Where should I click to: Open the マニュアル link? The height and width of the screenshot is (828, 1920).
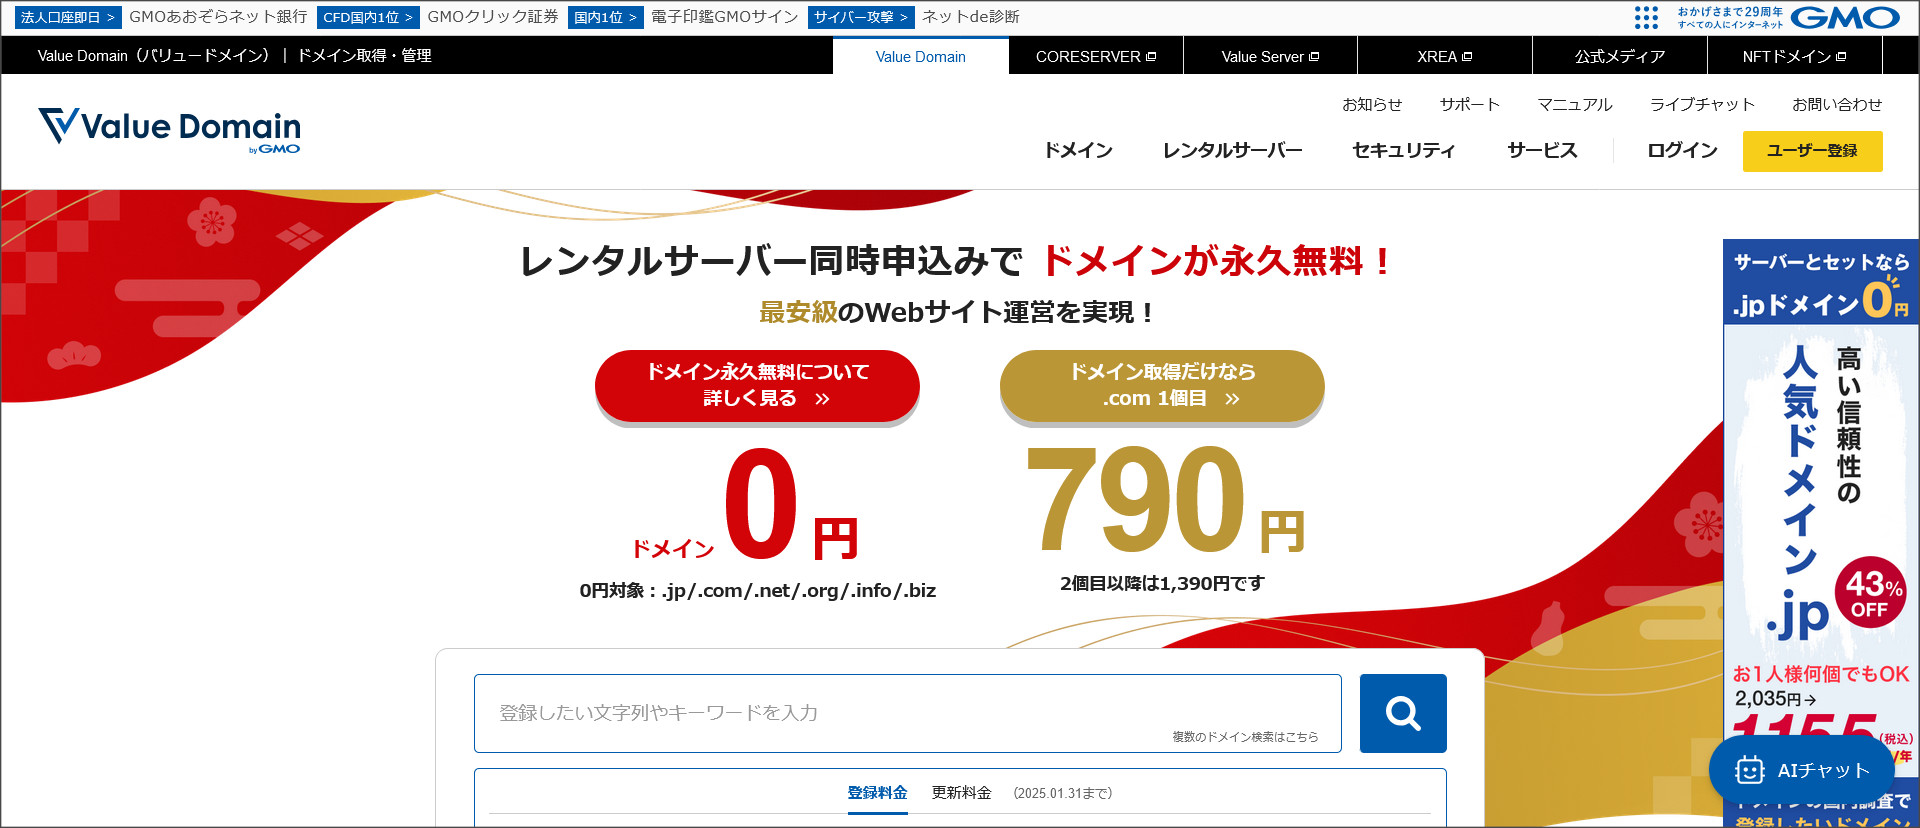tap(1575, 104)
